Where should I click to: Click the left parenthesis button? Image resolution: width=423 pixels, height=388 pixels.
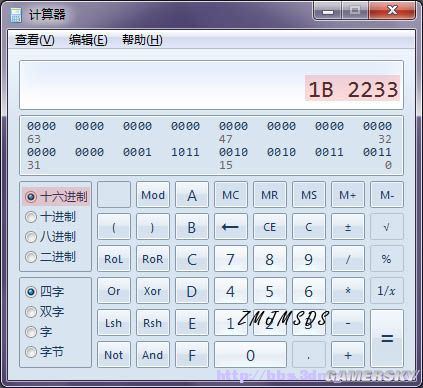[x=114, y=227]
